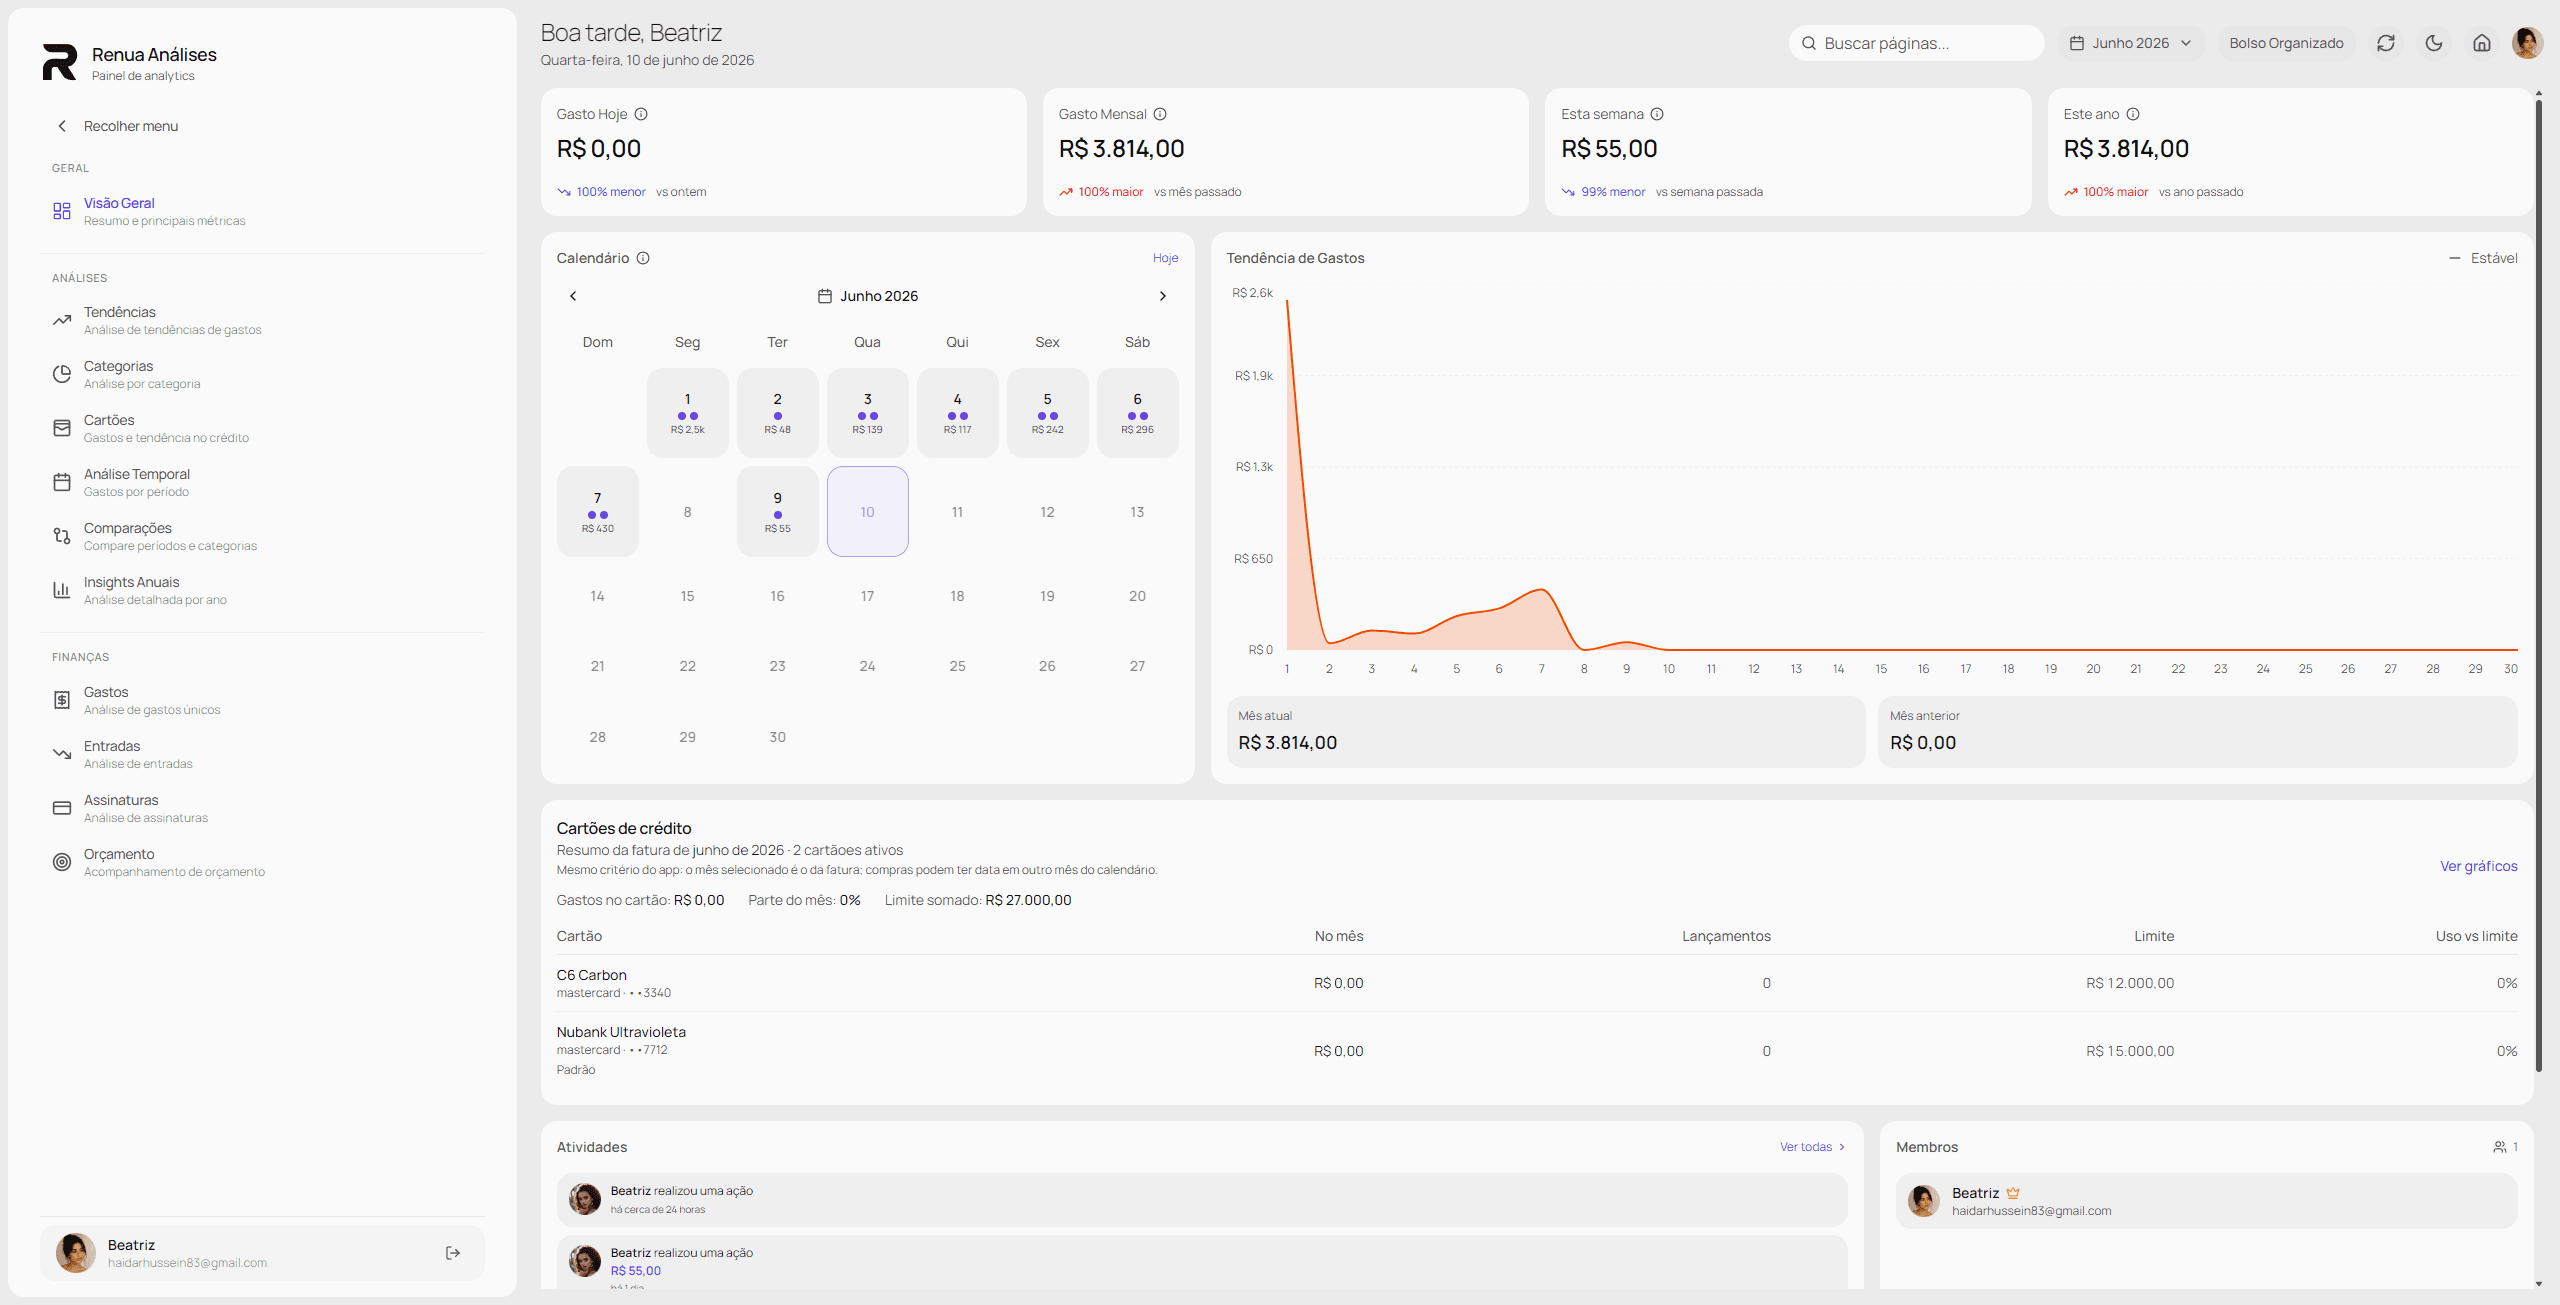Open Ver todas activities link

(1812, 1147)
